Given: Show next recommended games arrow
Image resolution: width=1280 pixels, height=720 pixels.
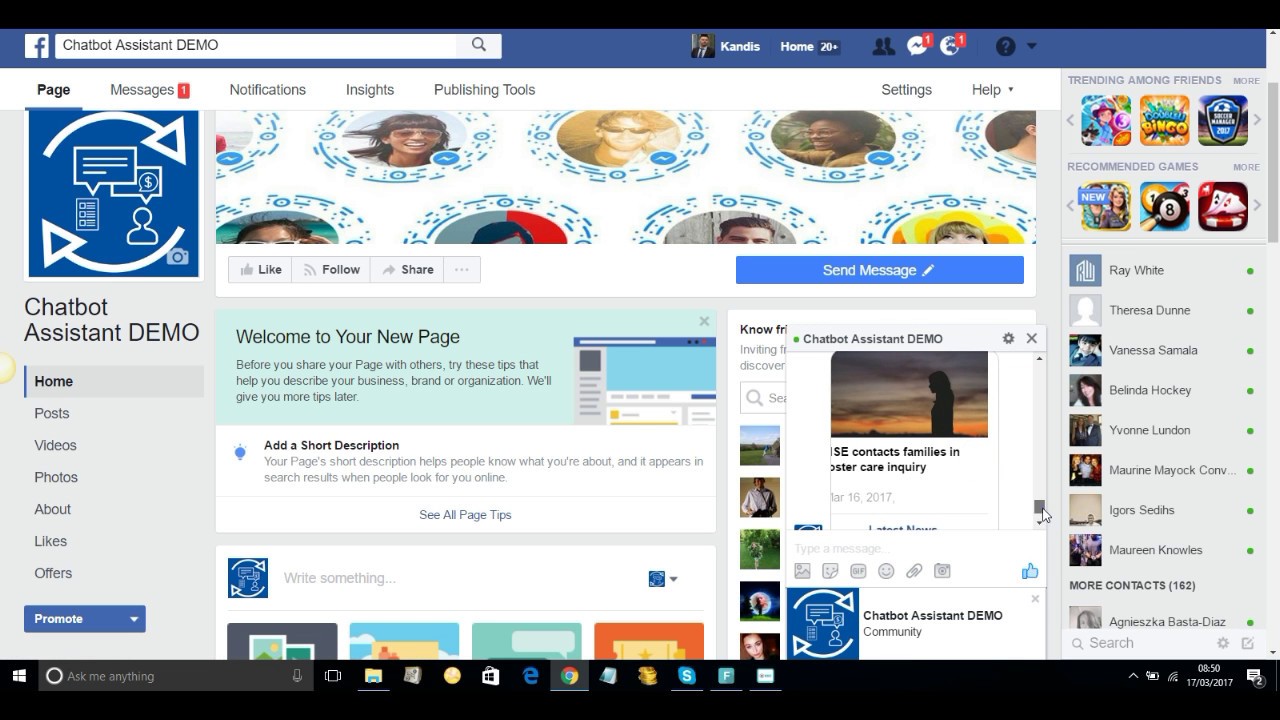Looking at the screenshot, I should (x=1258, y=206).
